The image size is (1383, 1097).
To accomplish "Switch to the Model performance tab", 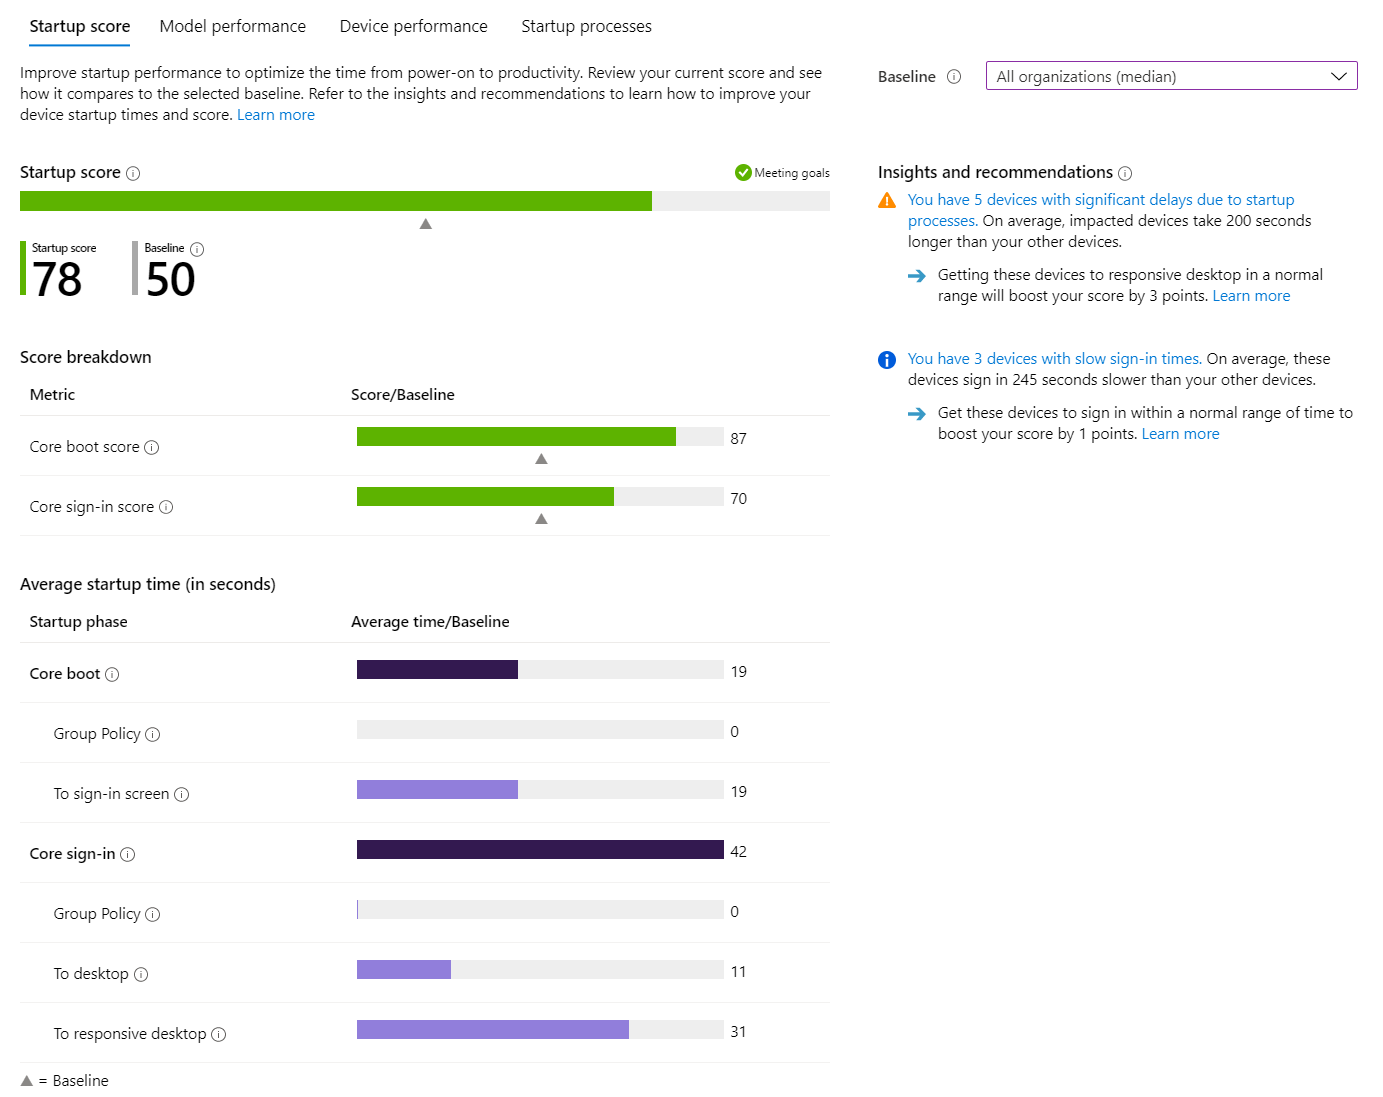I will [x=232, y=26].
